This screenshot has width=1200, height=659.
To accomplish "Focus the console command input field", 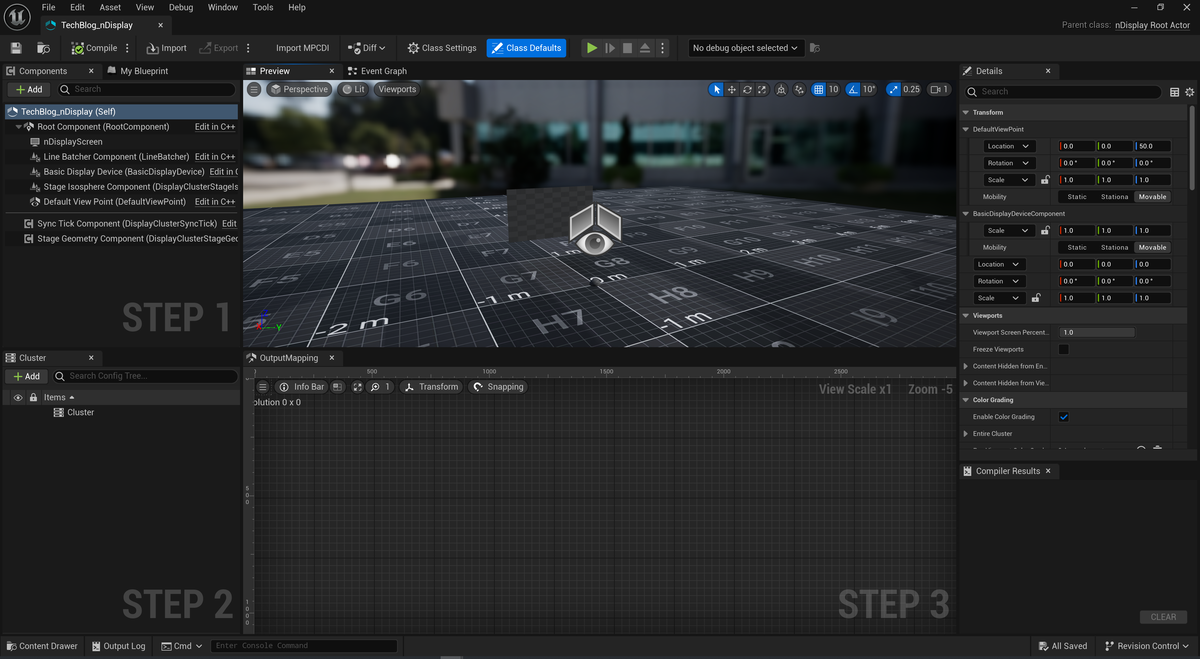I will click(x=303, y=646).
